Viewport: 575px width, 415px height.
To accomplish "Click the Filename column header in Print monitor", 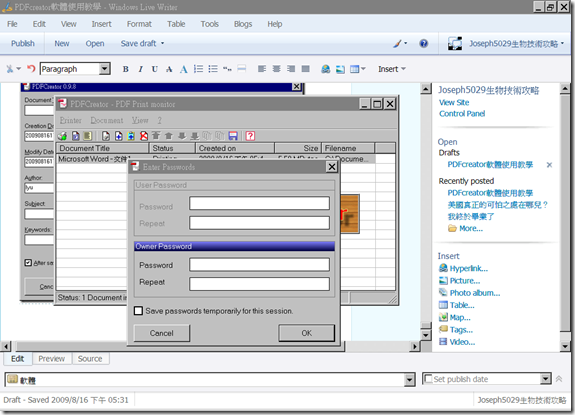I will [348, 148].
